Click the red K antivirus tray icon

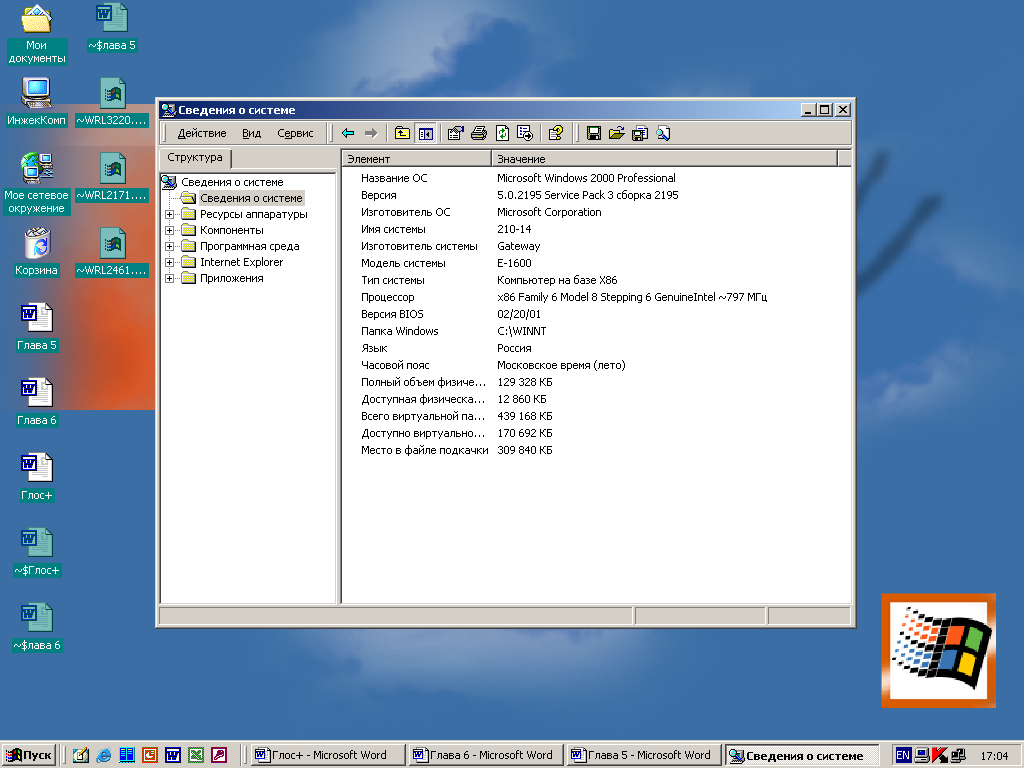(940, 756)
